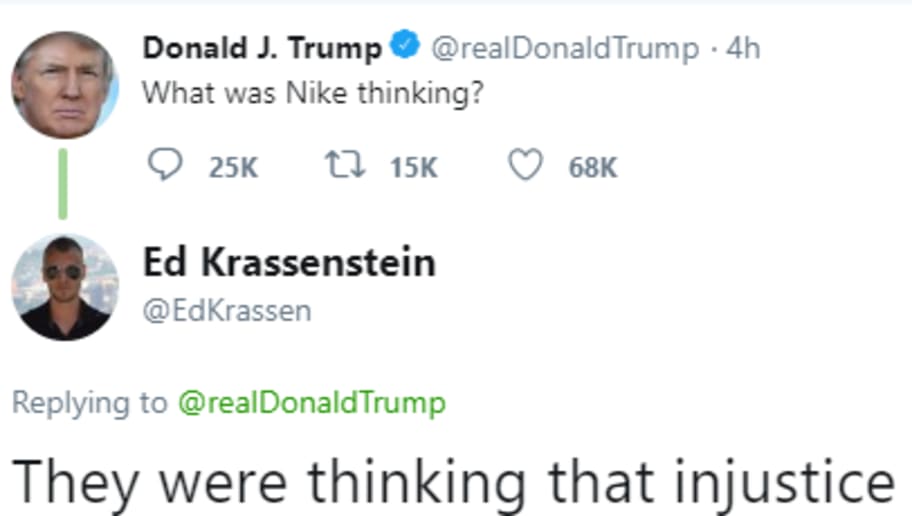Retweet Donald J. Trump's Nike tweet
The height and width of the screenshot is (516, 912).
[345, 165]
